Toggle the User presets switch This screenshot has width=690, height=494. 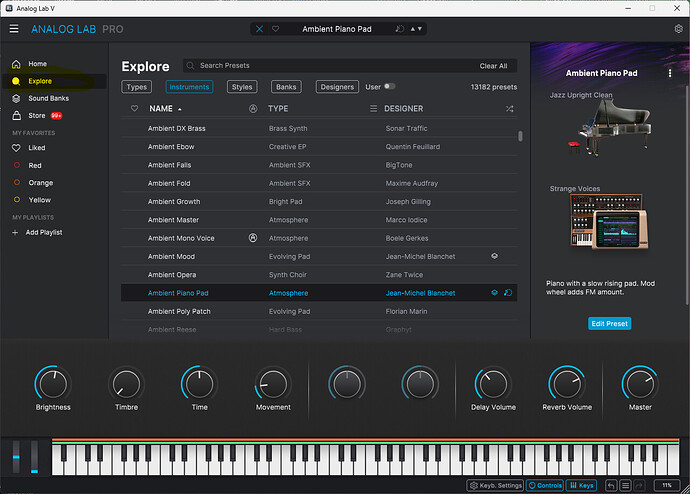[389, 87]
